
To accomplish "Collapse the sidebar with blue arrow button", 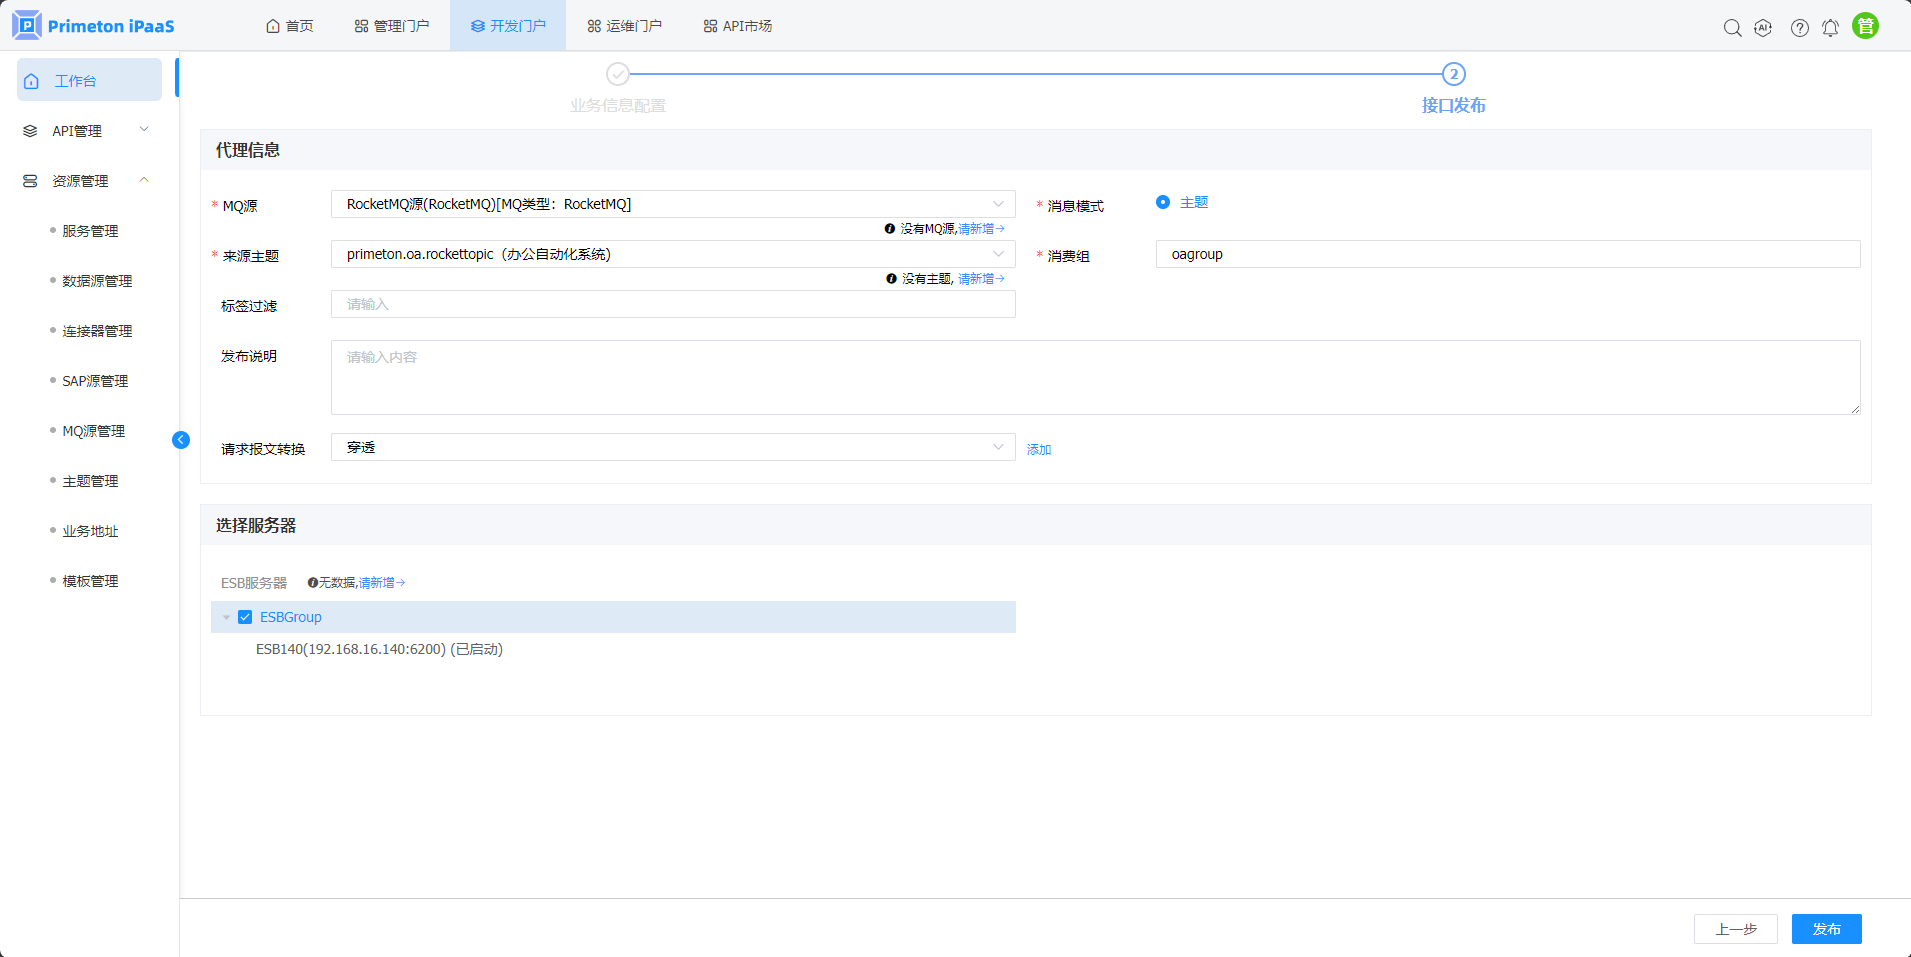I will point(181,440).
